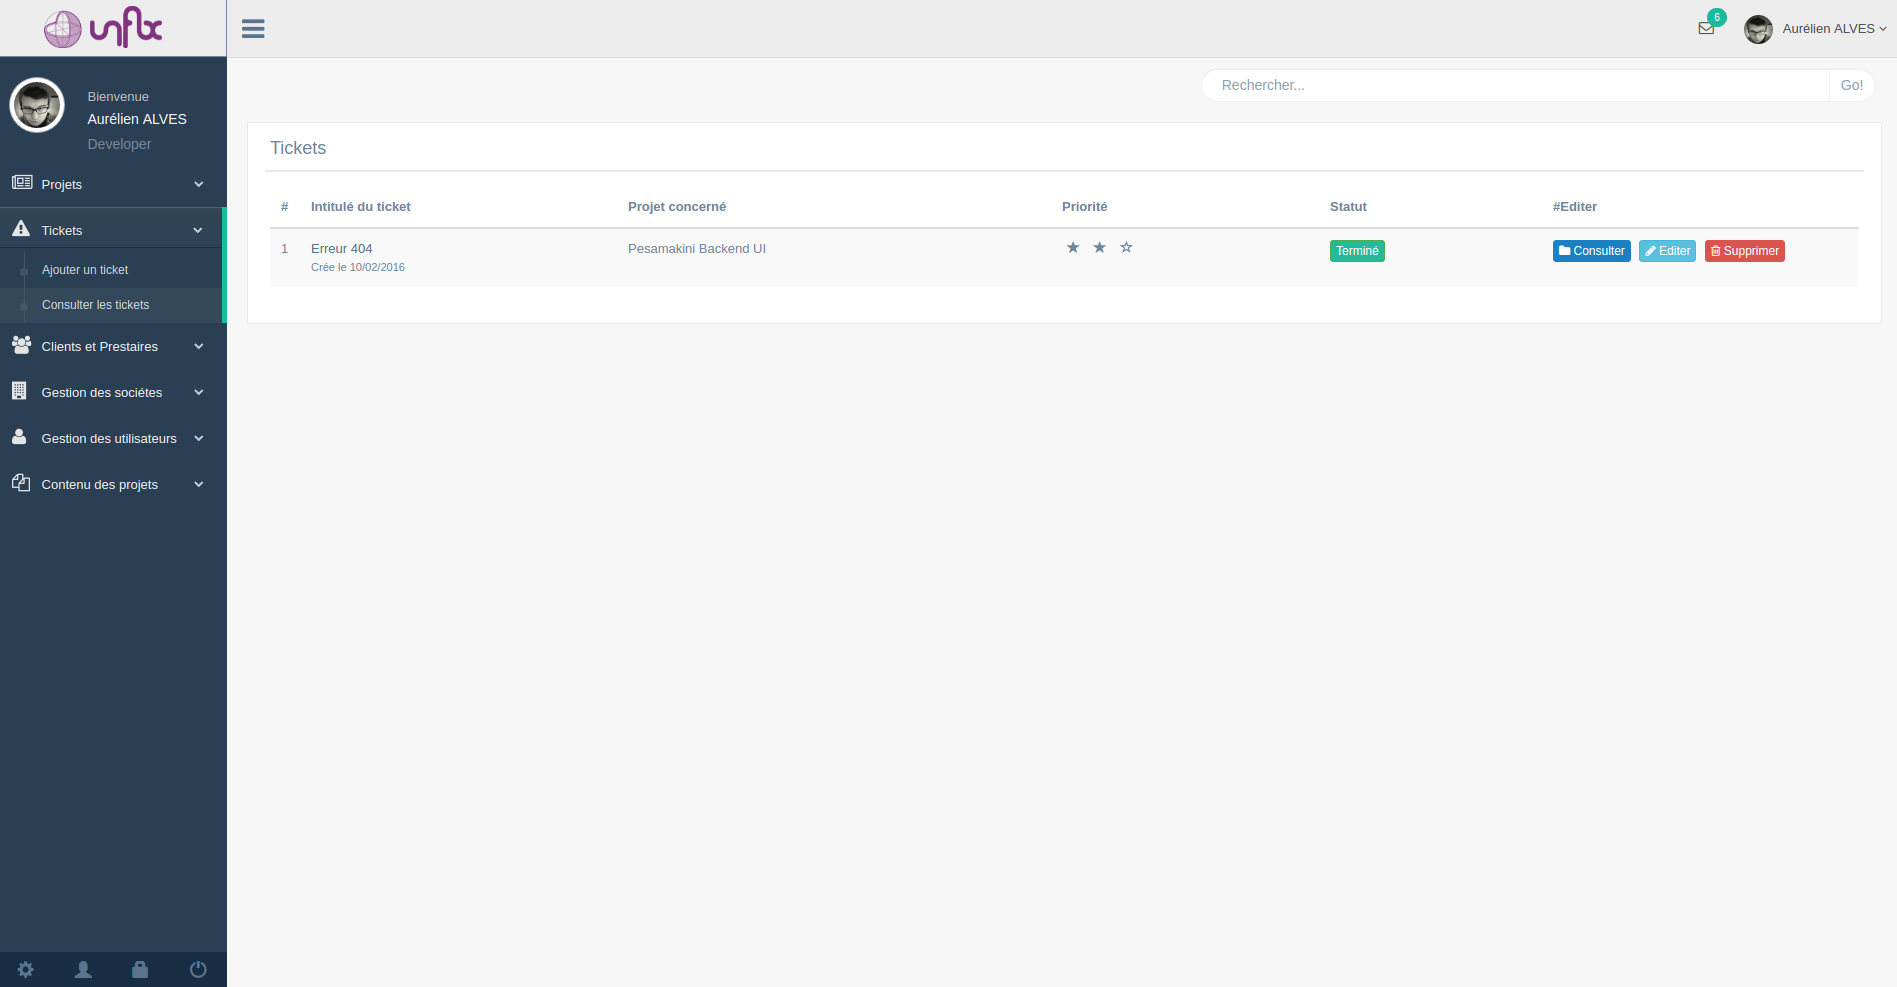Expand Clients et Prestaires section

(x=110, y=346)
